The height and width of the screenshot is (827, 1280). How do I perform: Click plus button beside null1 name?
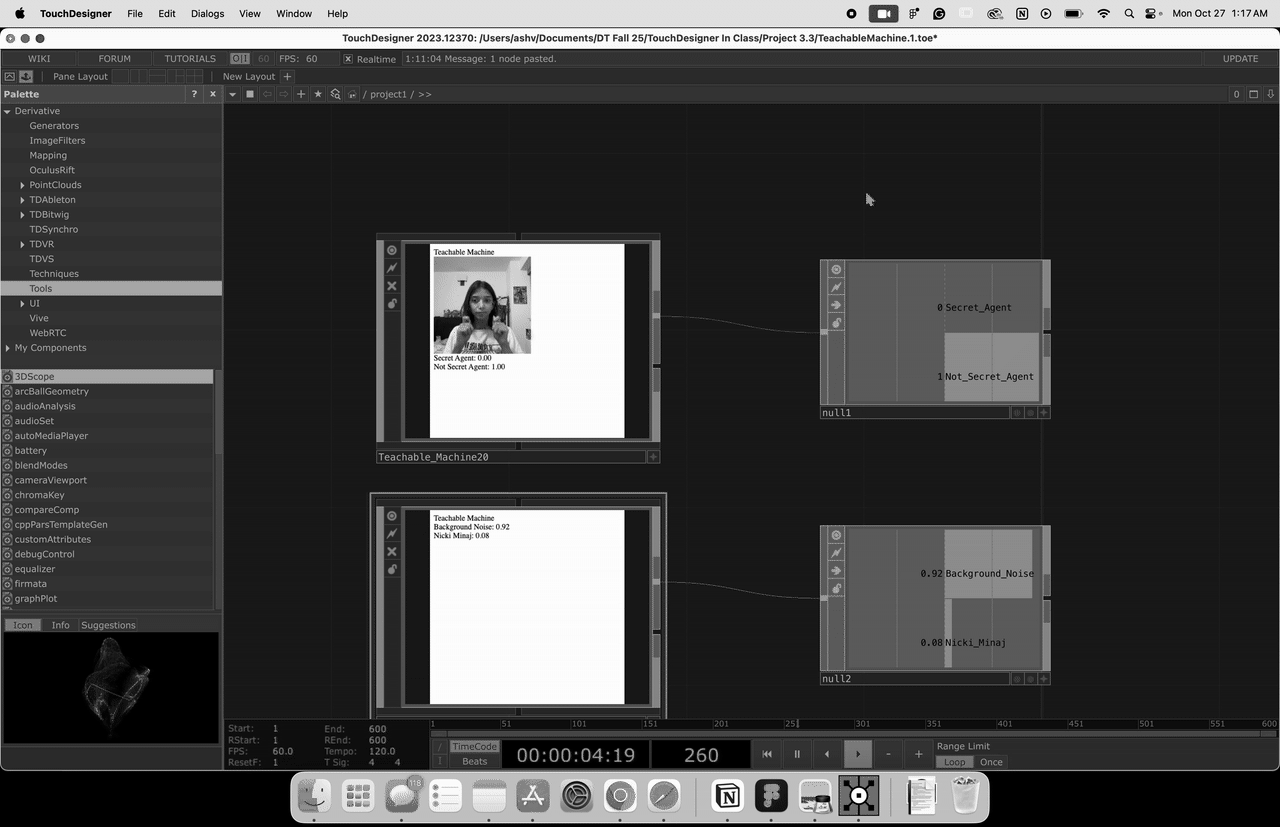point(1043,412)
